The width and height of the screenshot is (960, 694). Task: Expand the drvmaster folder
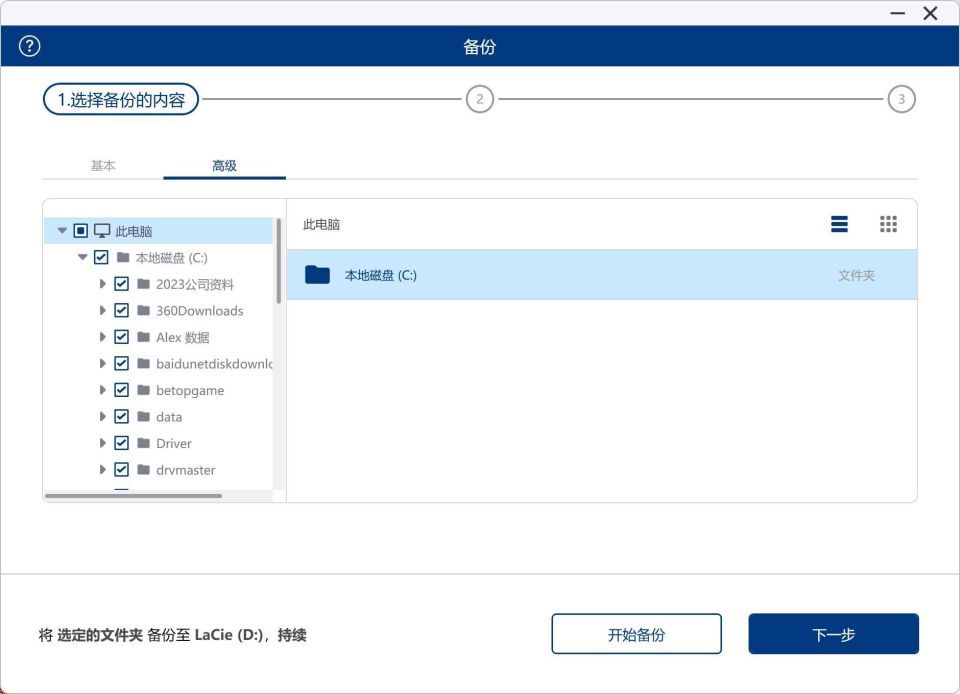102,469
